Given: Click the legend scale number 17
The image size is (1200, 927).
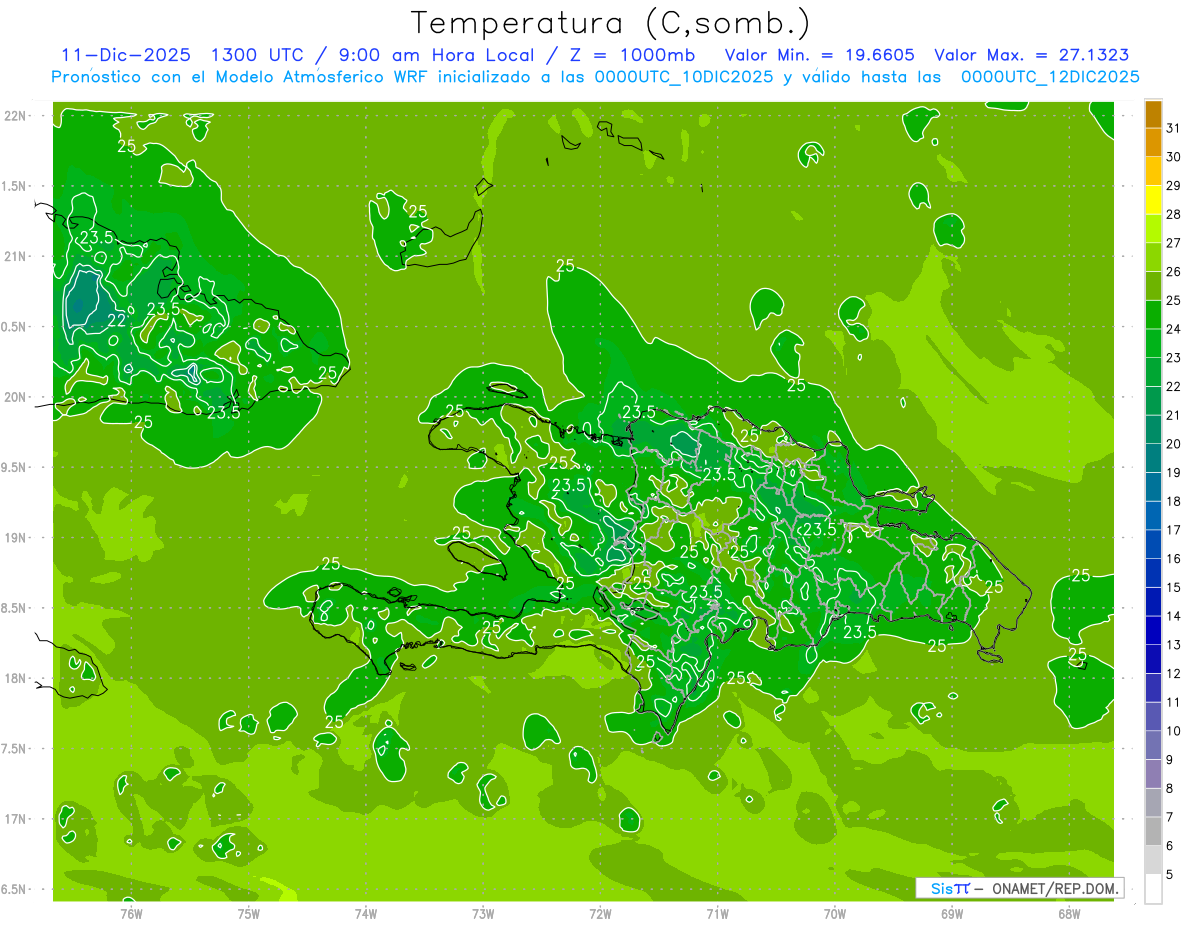Looking at the screenshot, I should click(1174, 530).
